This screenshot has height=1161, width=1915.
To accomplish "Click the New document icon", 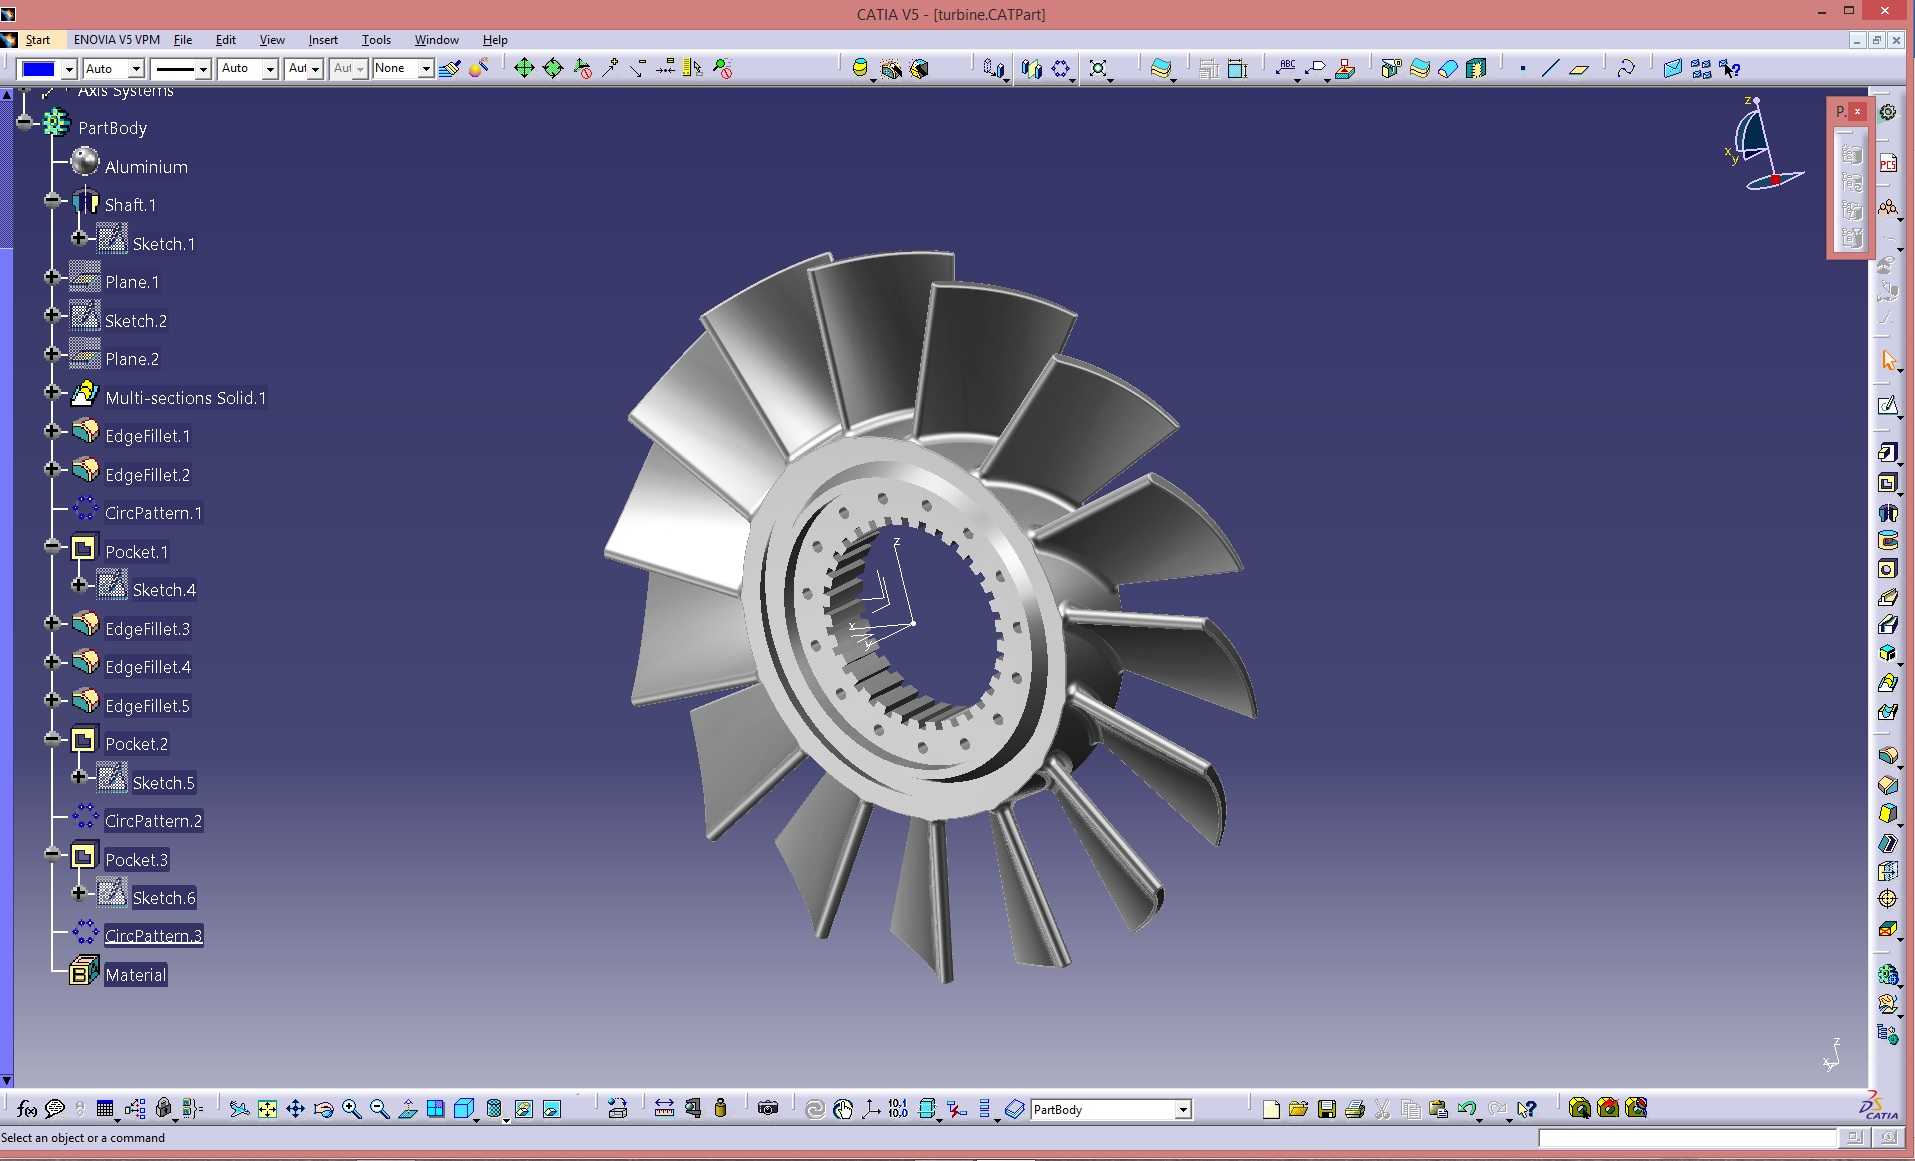I will [x=1271, y=1109].
